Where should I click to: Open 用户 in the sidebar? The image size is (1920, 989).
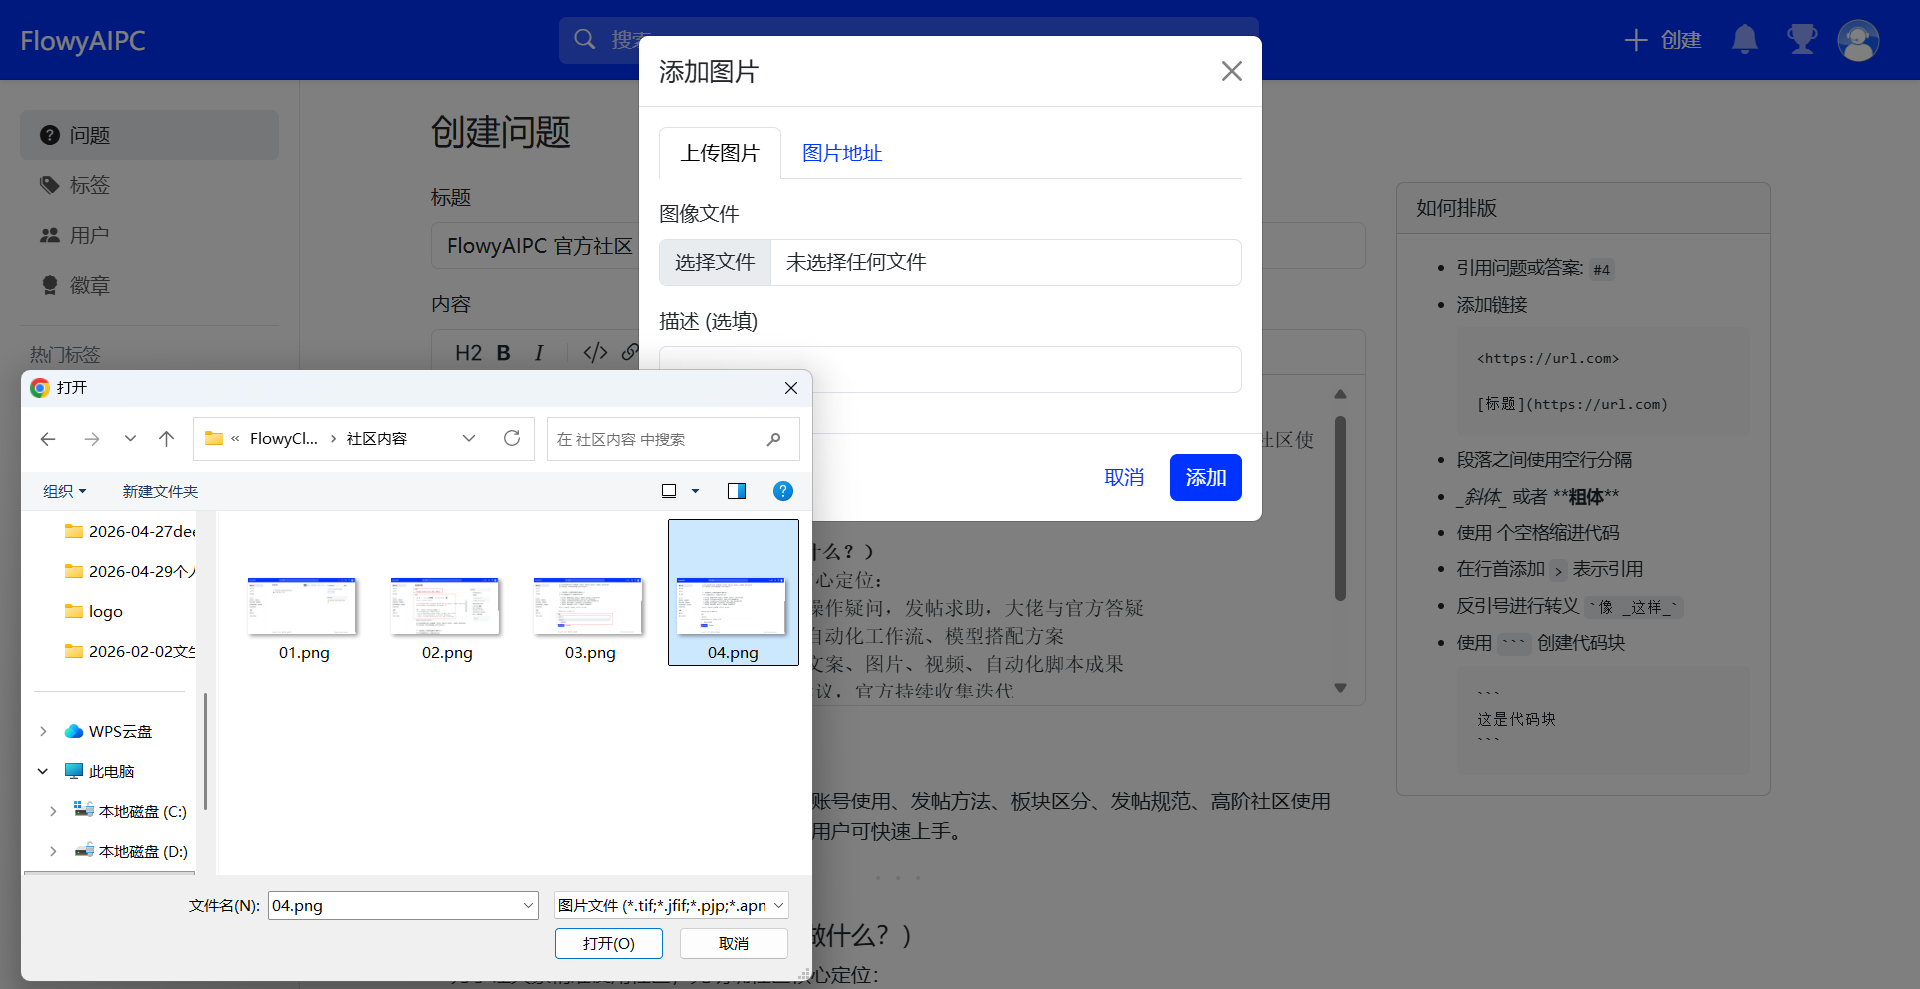[149, 235]
